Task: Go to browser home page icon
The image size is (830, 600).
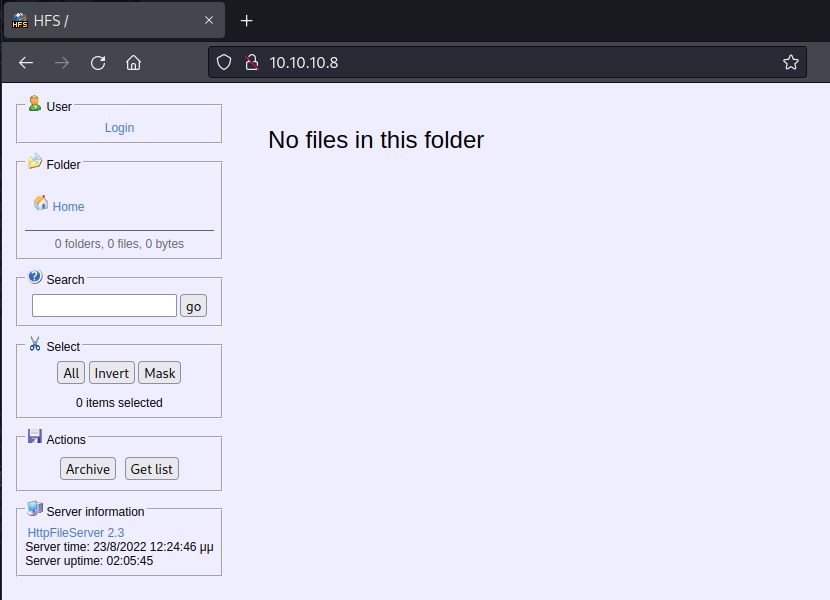Action: (133, 62)
